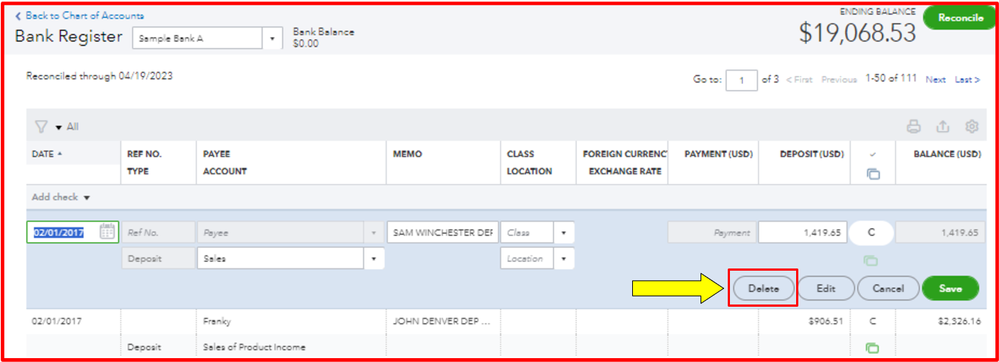Screen dimensions: 999x362
Task: Click the attachment icon in the edit row
Action: (871, 260)
